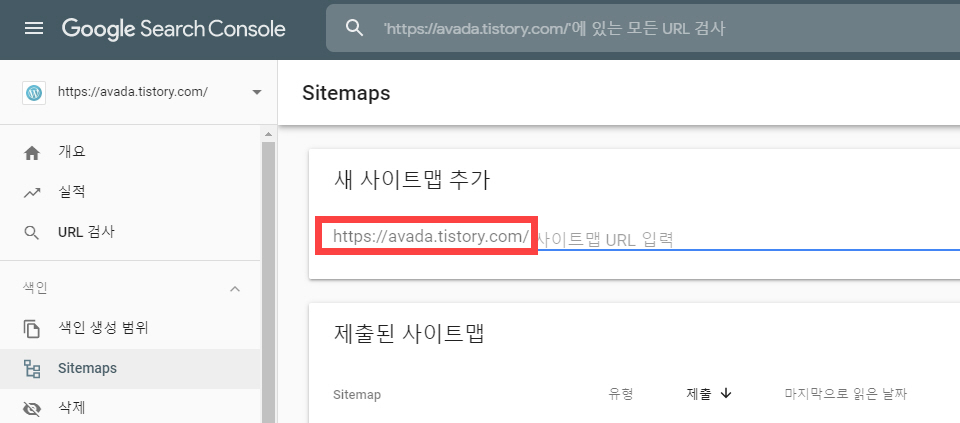Click the pages icon for 색인 생성 범위
The width and height of the screenshot is (960, 423).
32,329
